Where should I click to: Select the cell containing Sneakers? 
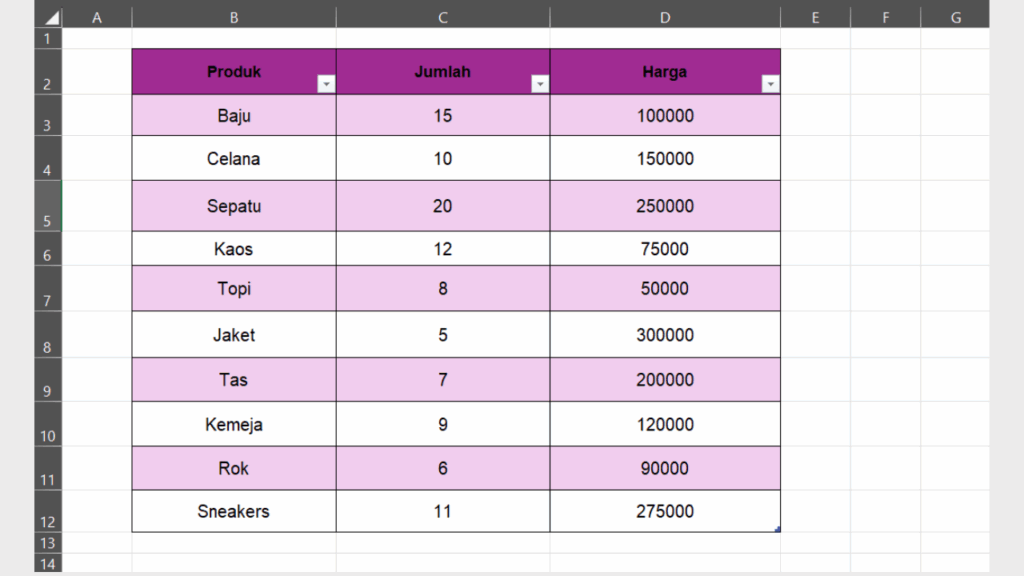233,511
